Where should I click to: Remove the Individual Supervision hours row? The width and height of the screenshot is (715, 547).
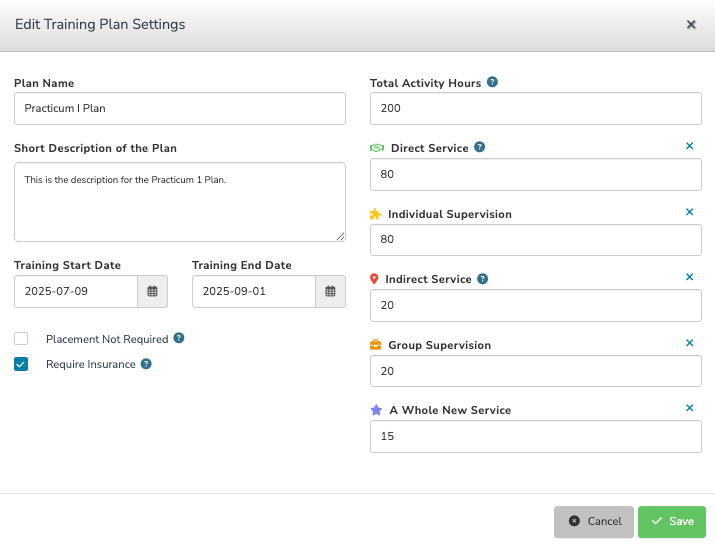click(689, 212)
